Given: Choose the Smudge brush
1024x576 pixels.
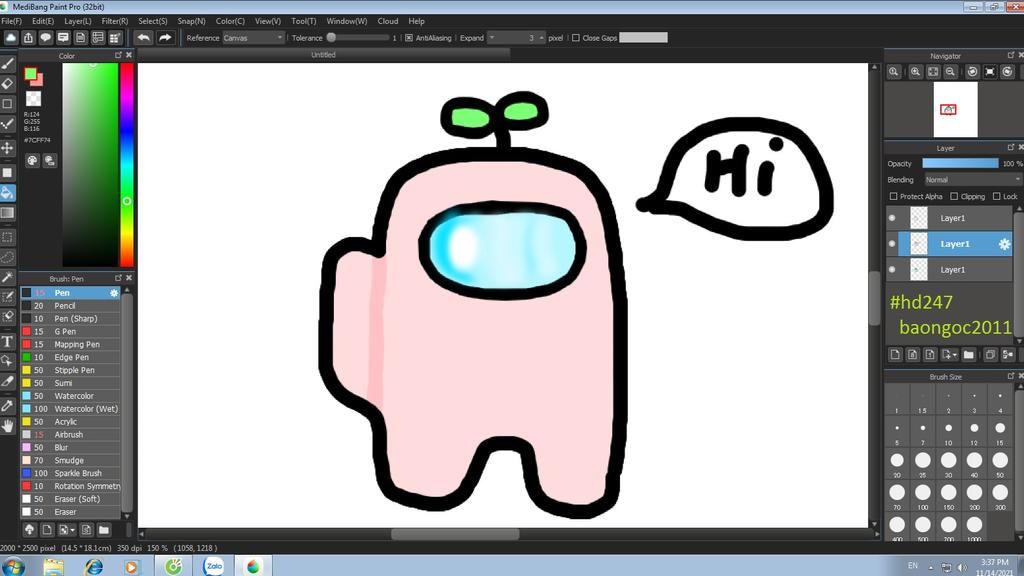Looking at the screenshot, I should pos(71,460).
